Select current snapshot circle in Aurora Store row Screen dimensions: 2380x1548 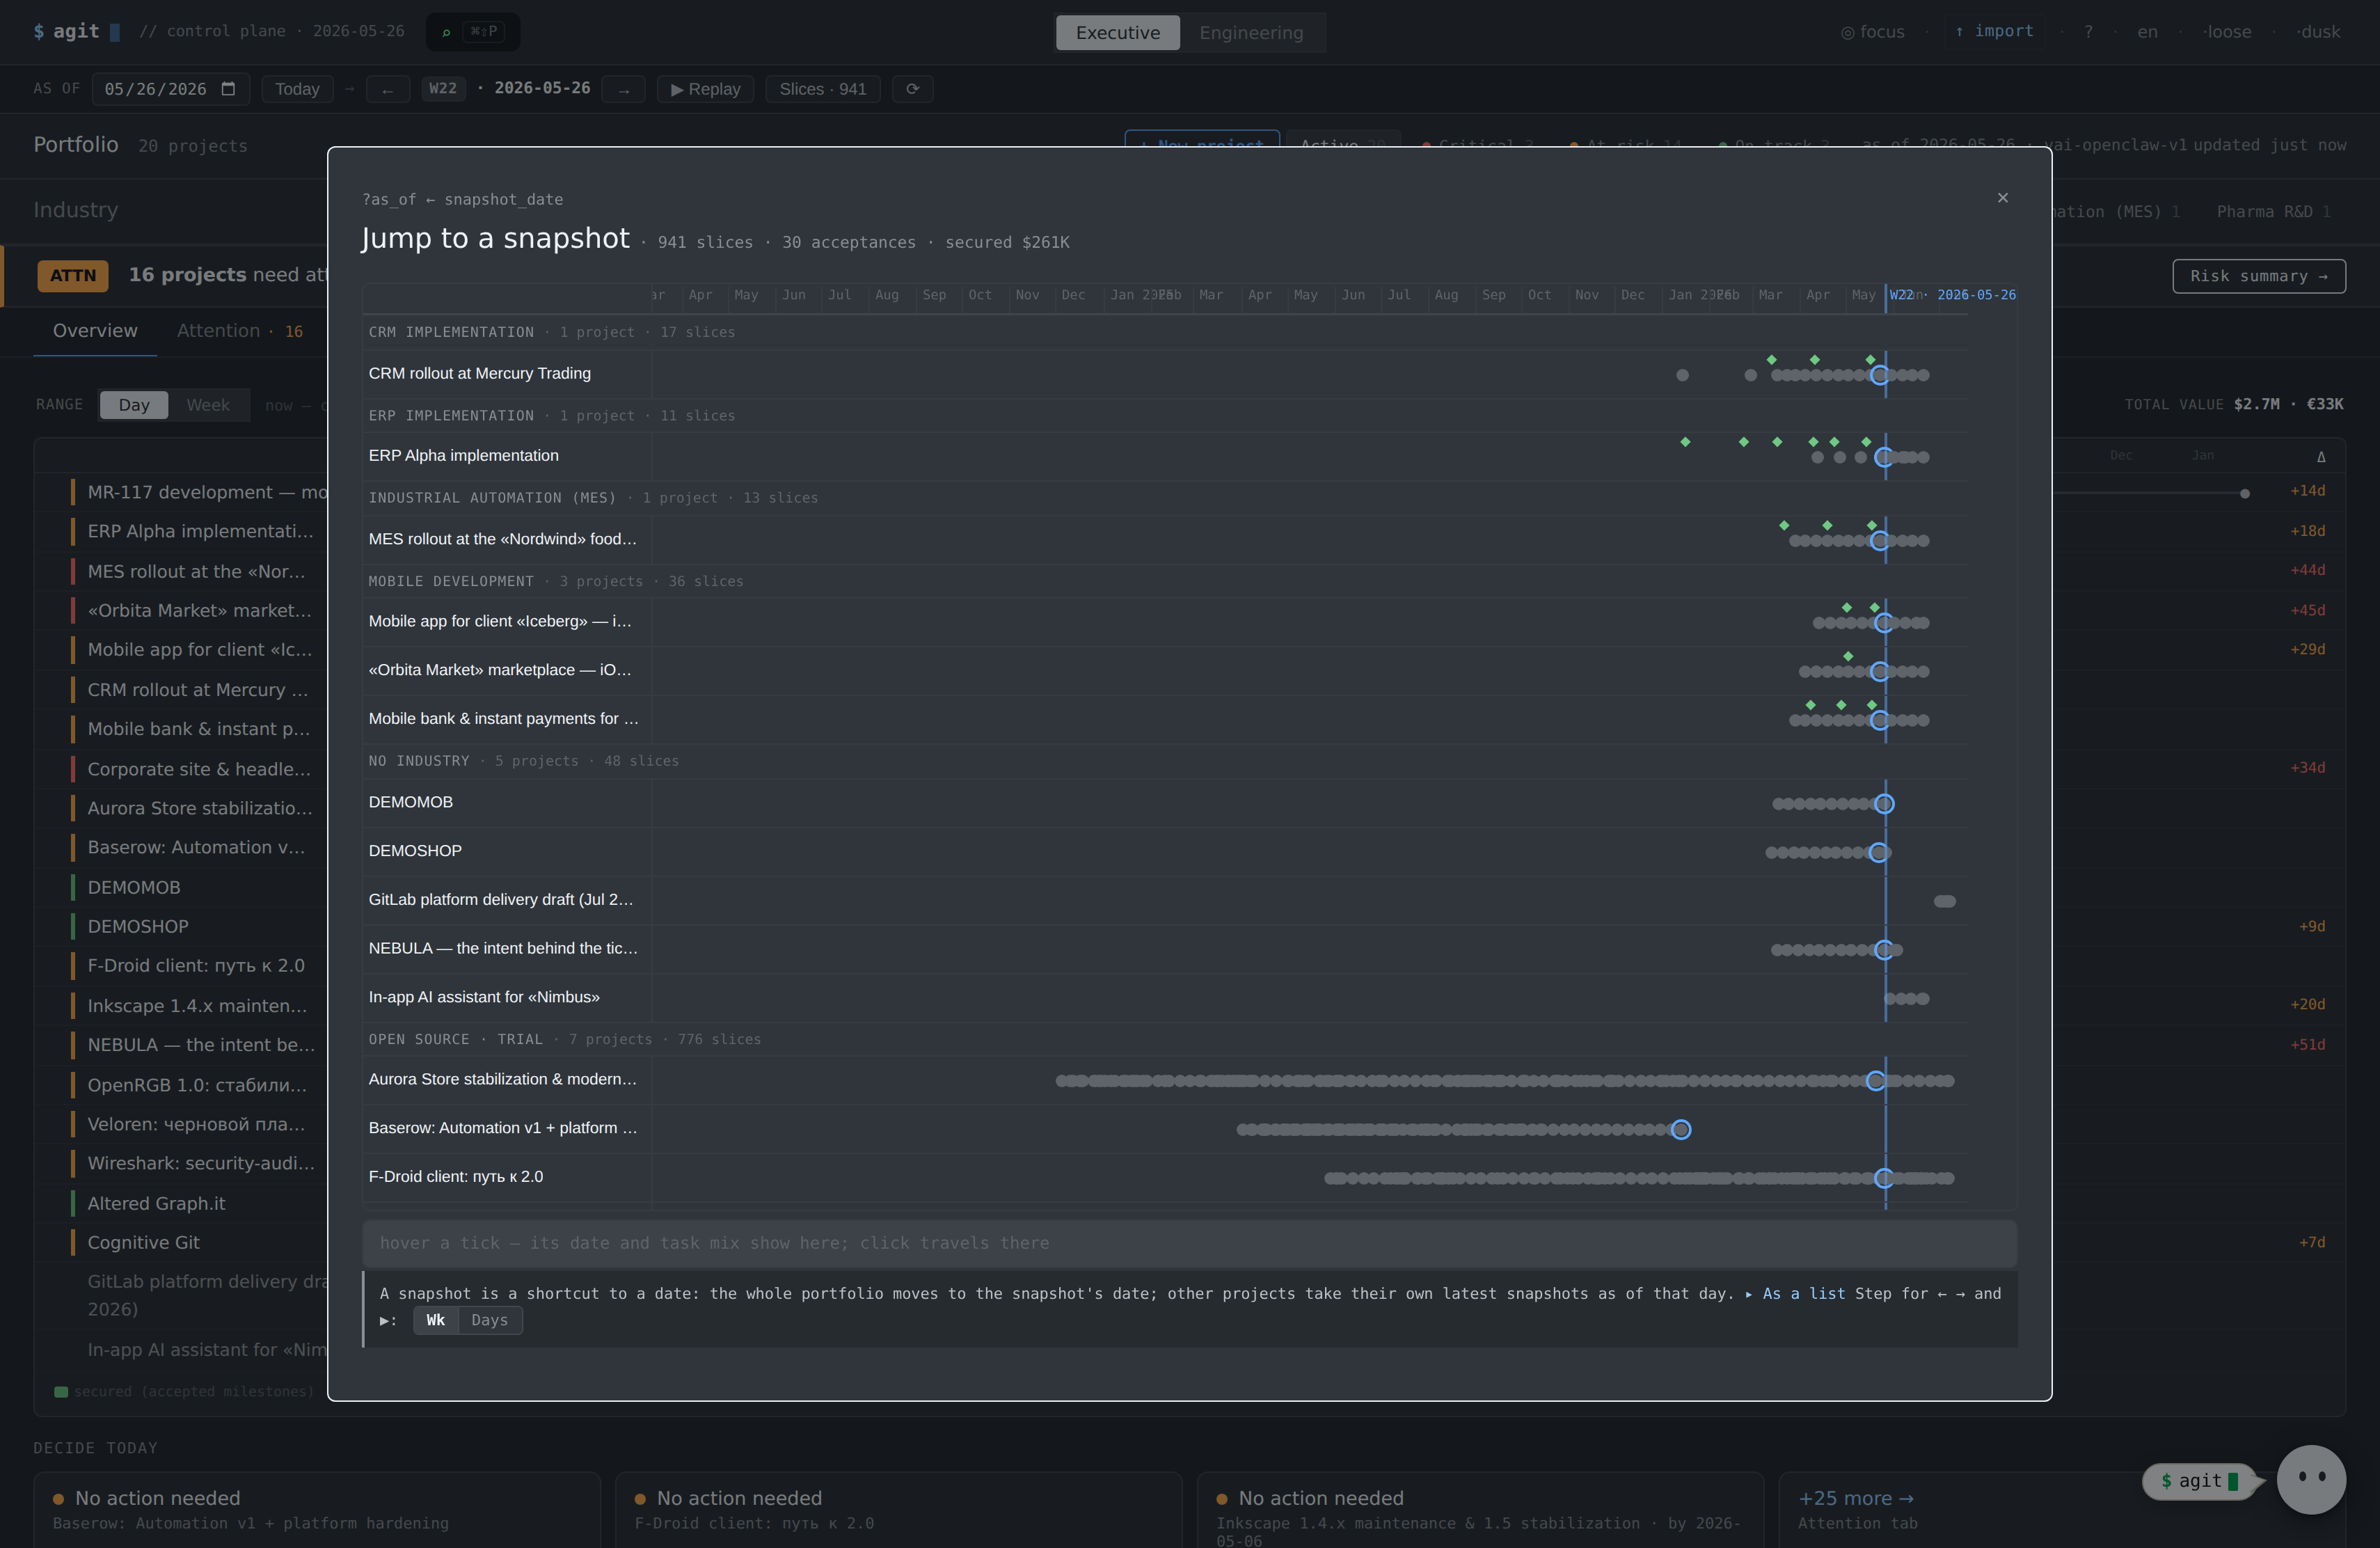[1876, 1081]
